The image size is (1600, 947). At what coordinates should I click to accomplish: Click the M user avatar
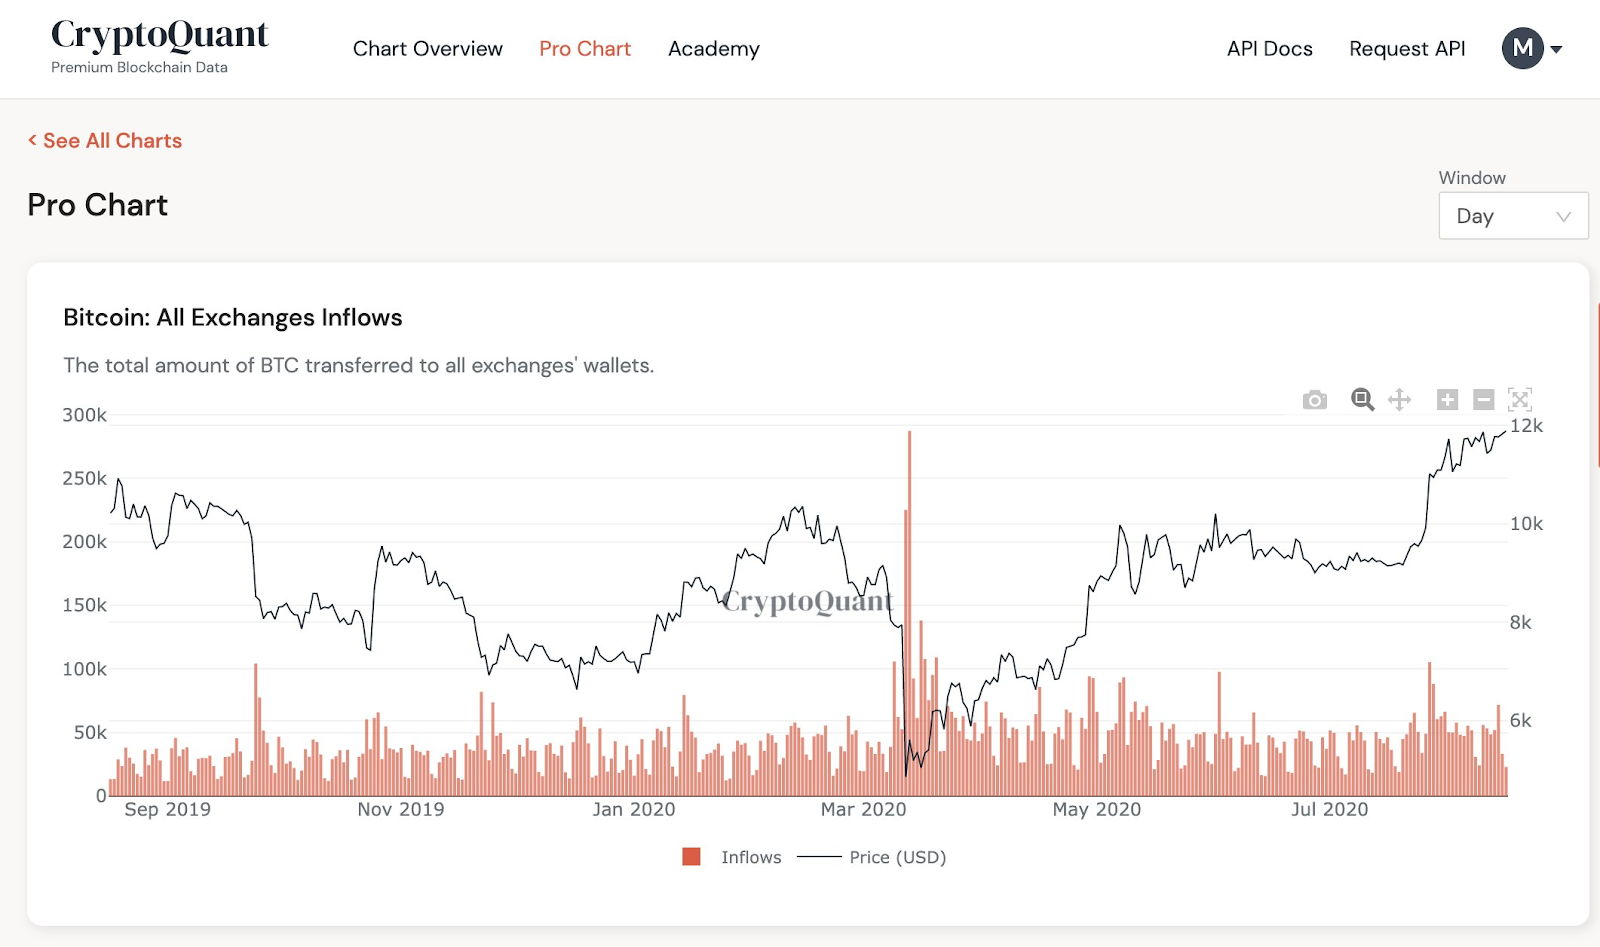1522,48
